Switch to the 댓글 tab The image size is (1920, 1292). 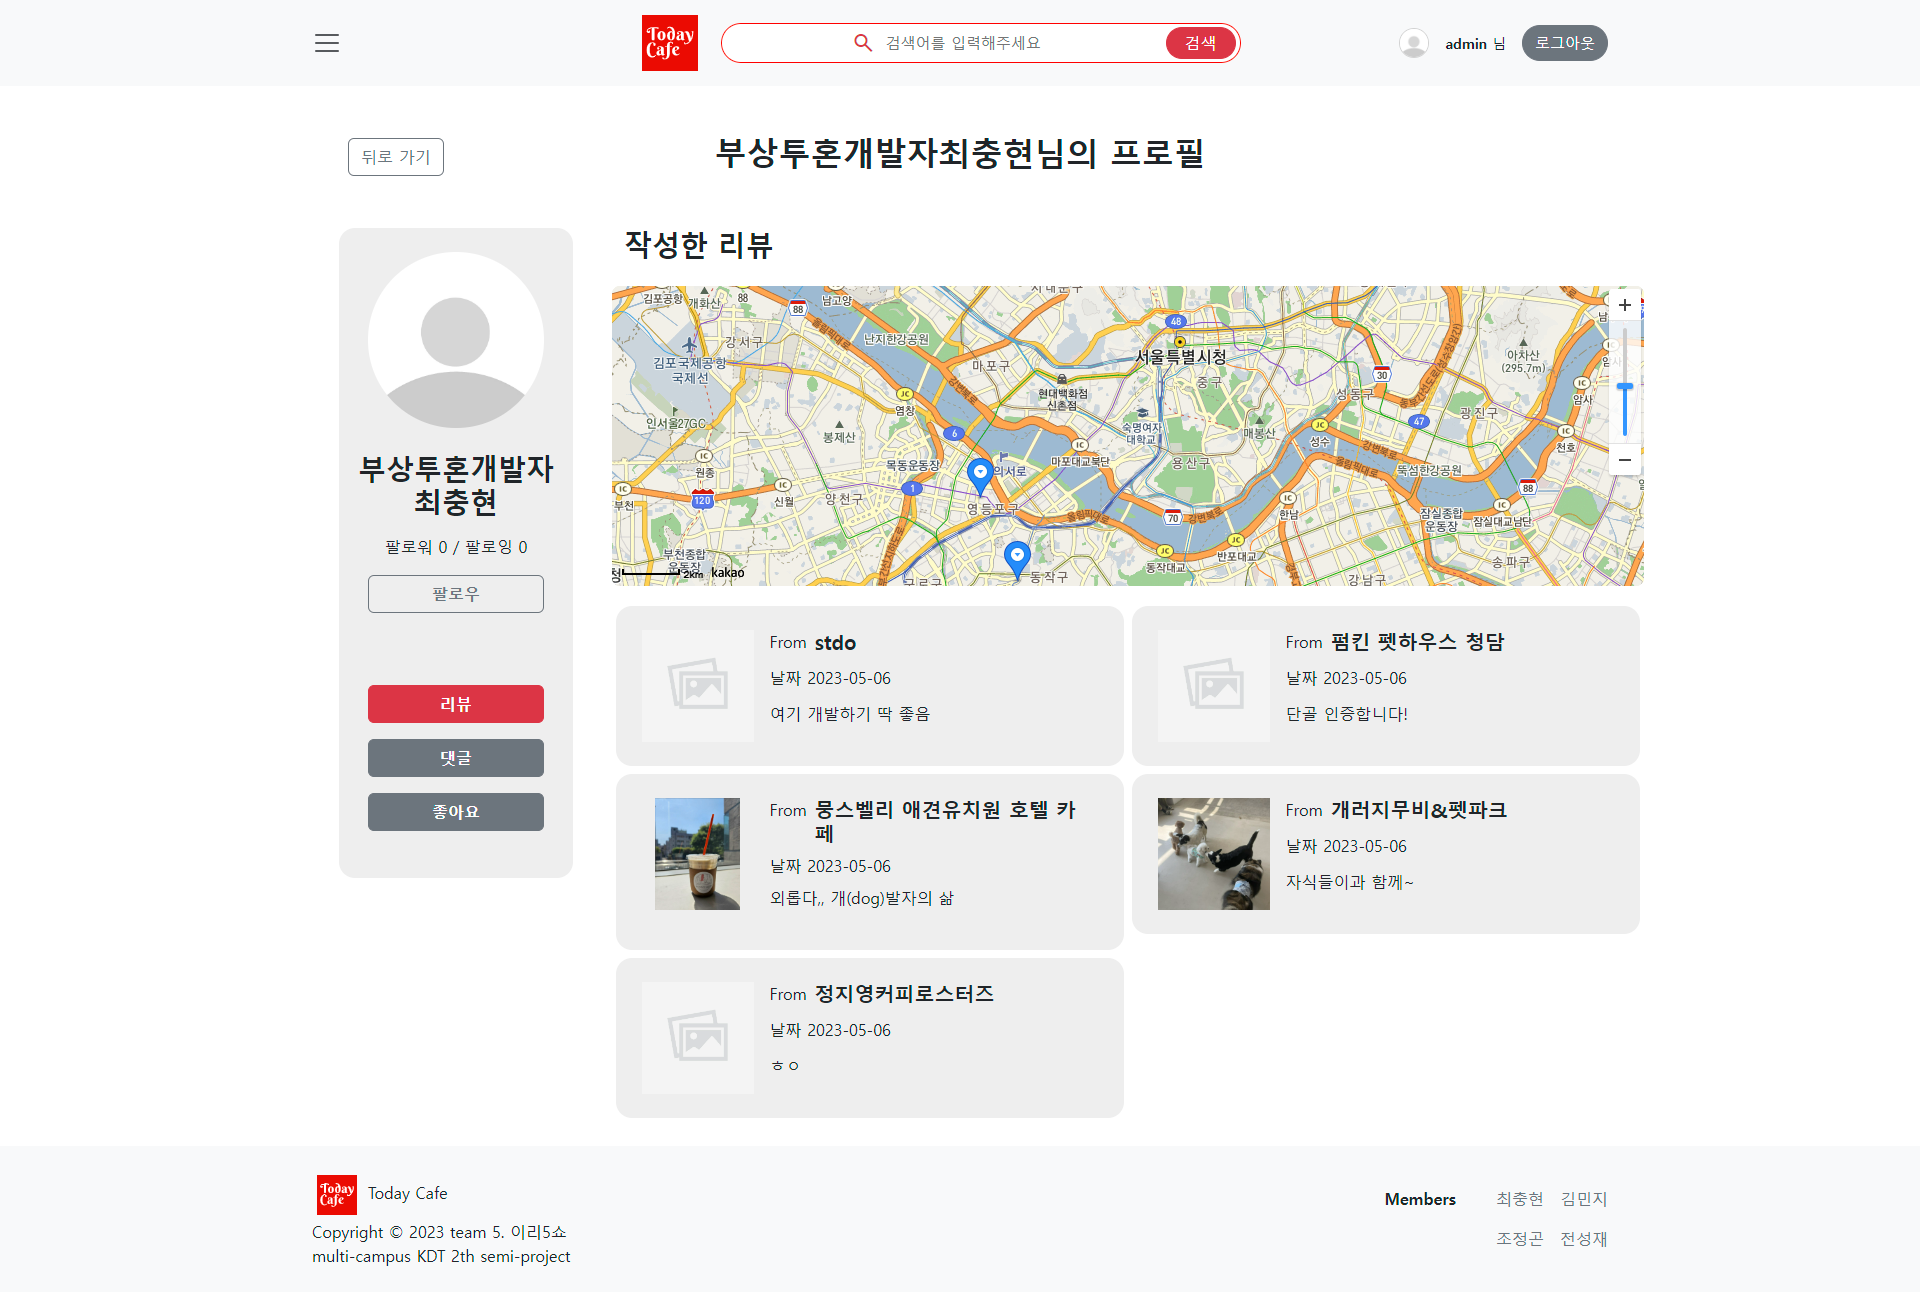pos(455,758)
